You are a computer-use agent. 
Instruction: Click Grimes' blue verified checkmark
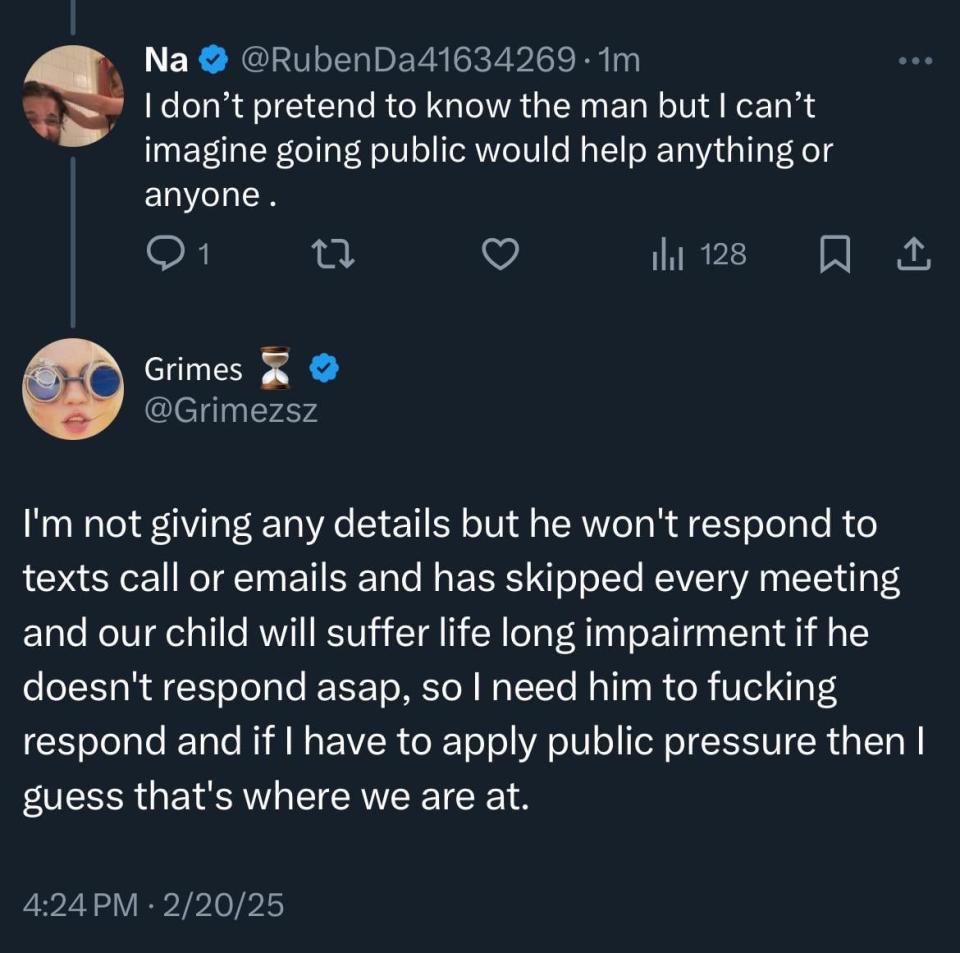322,370
